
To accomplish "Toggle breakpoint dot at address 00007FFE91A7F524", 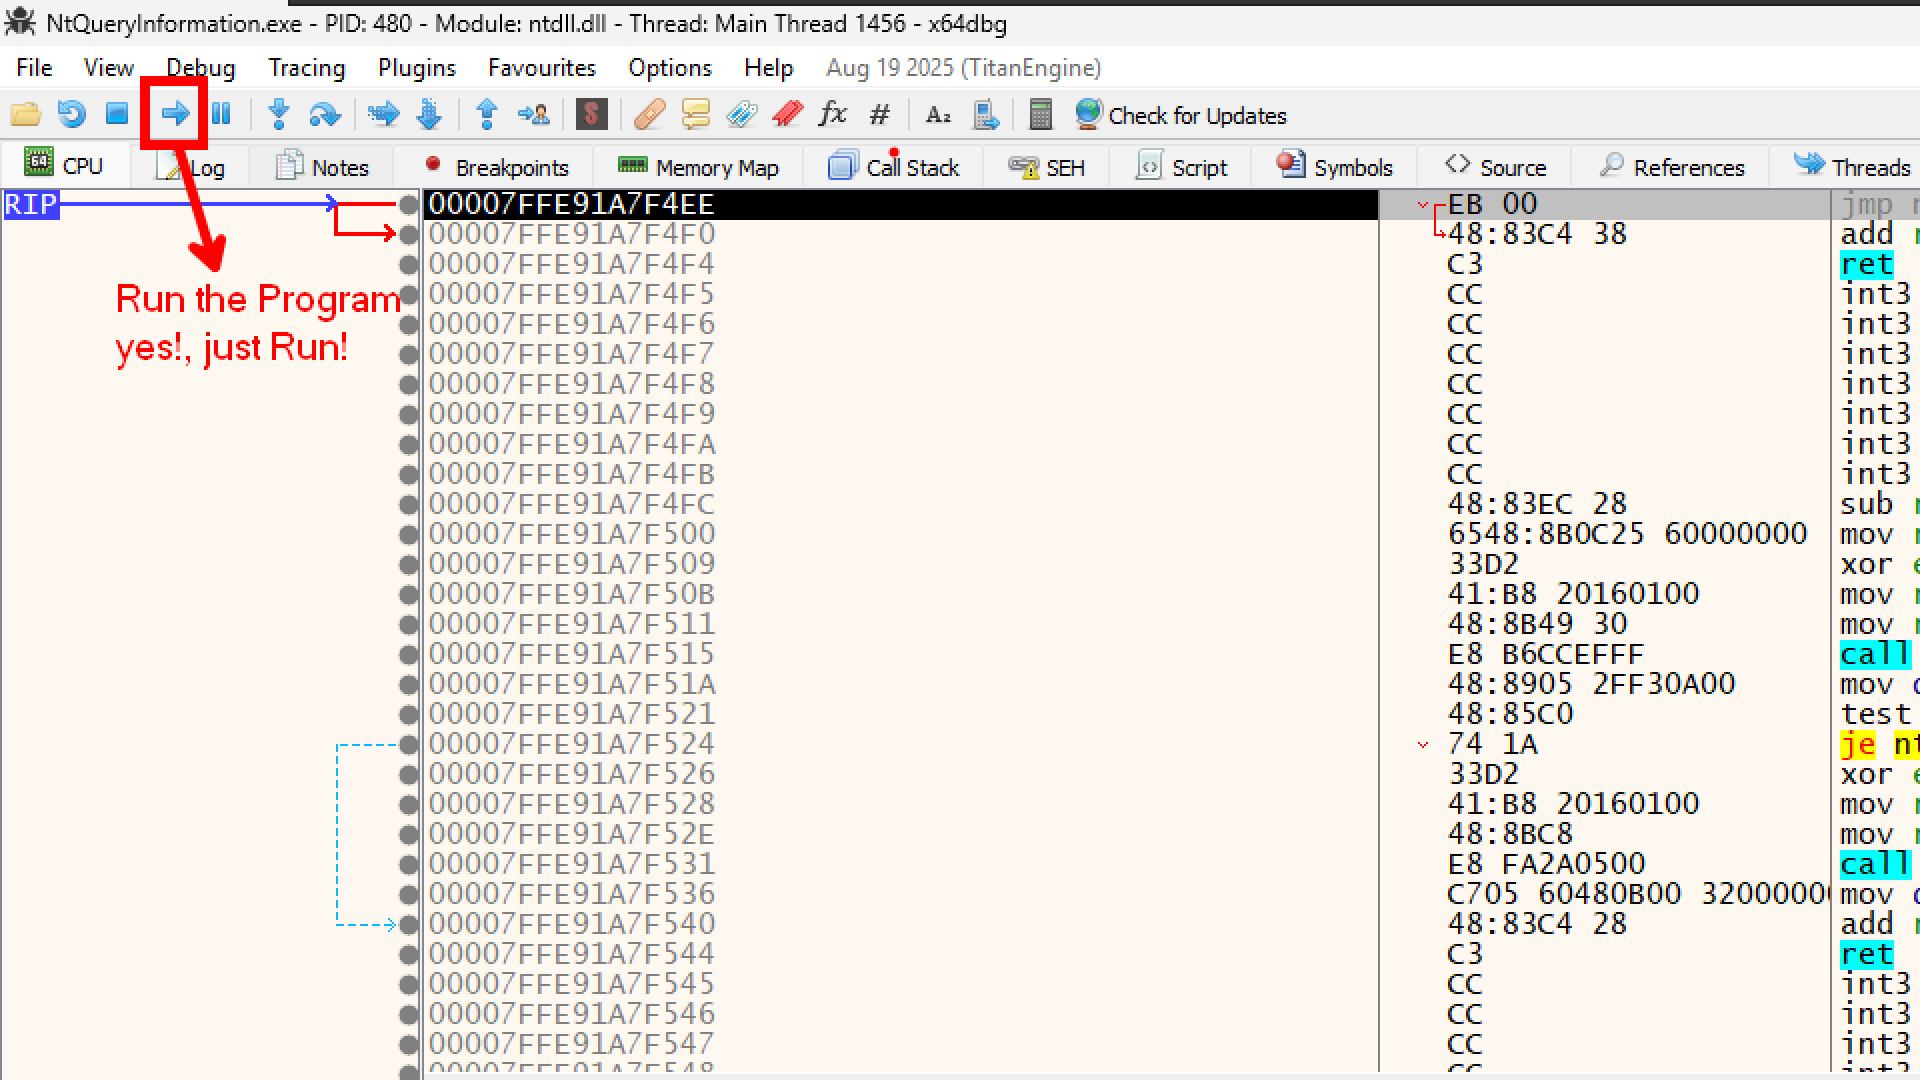I will [x=408, y=745].
